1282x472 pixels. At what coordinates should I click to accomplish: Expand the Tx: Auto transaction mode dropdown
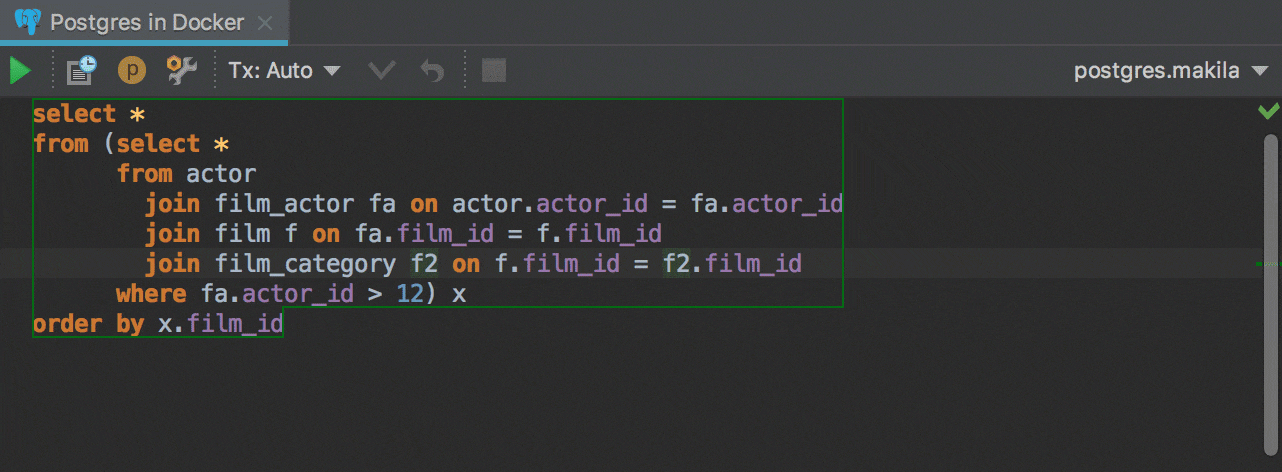point(285,71)
